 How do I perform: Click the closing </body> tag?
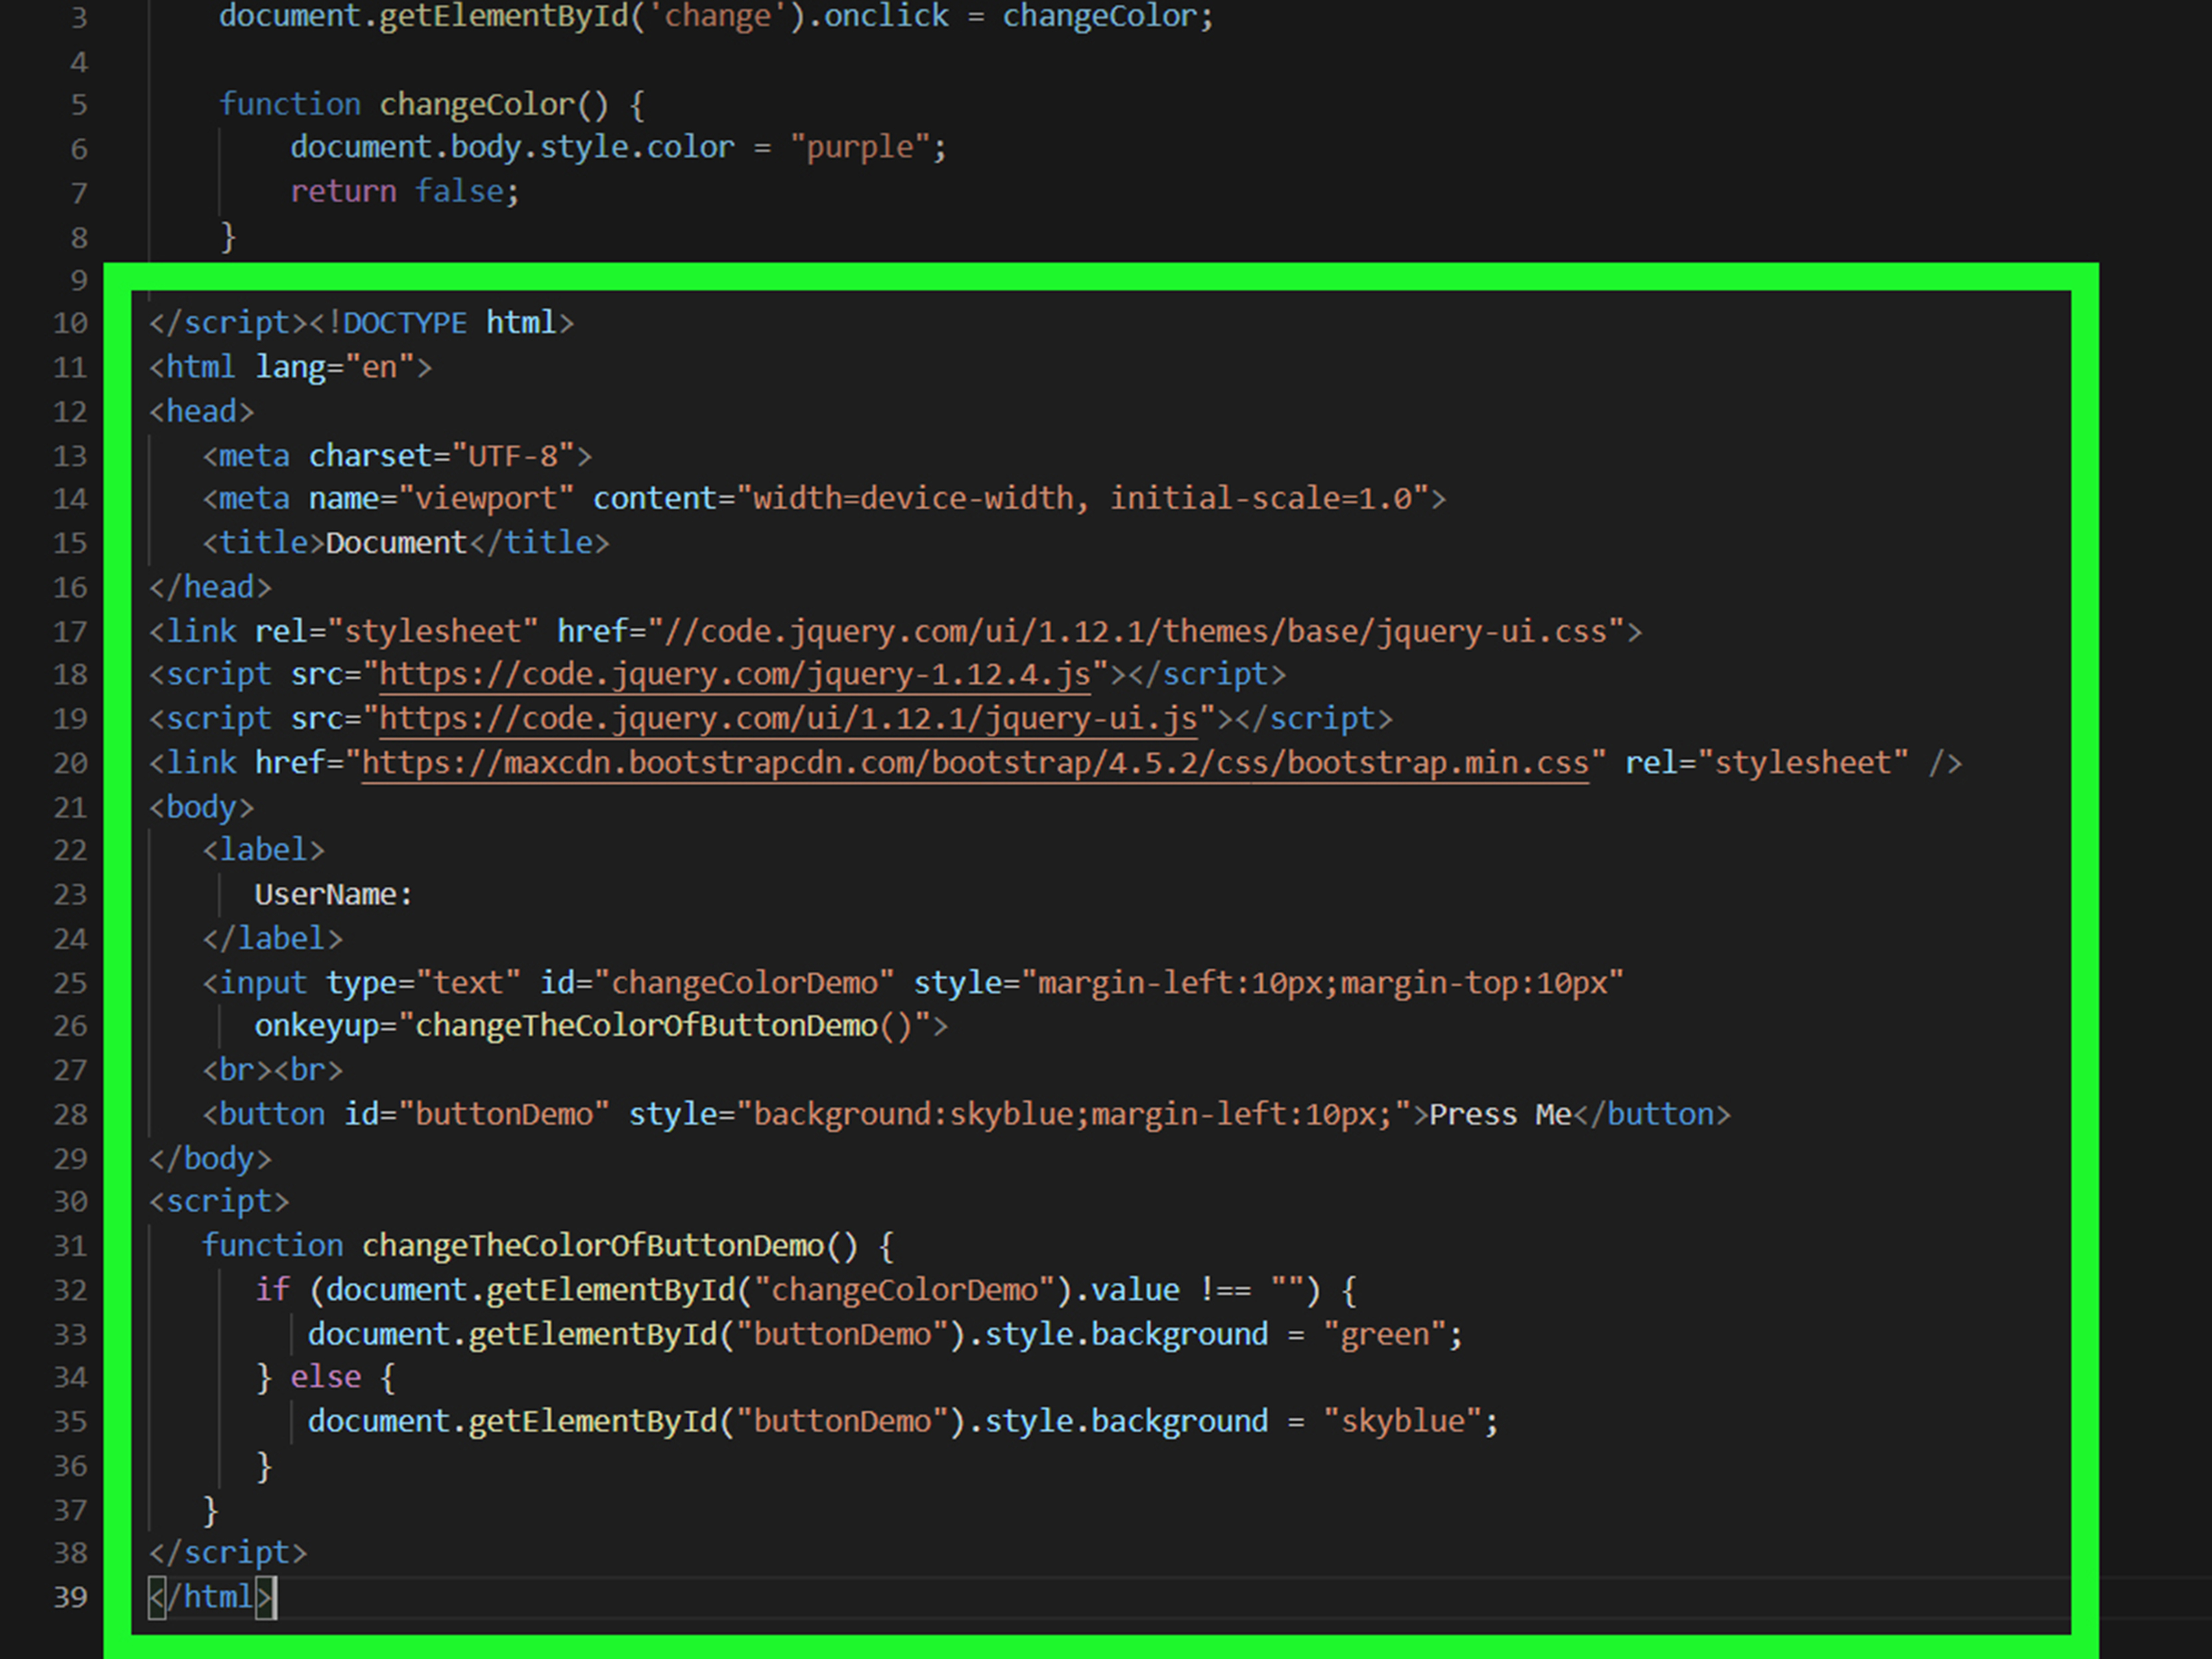click(211, 1159)
